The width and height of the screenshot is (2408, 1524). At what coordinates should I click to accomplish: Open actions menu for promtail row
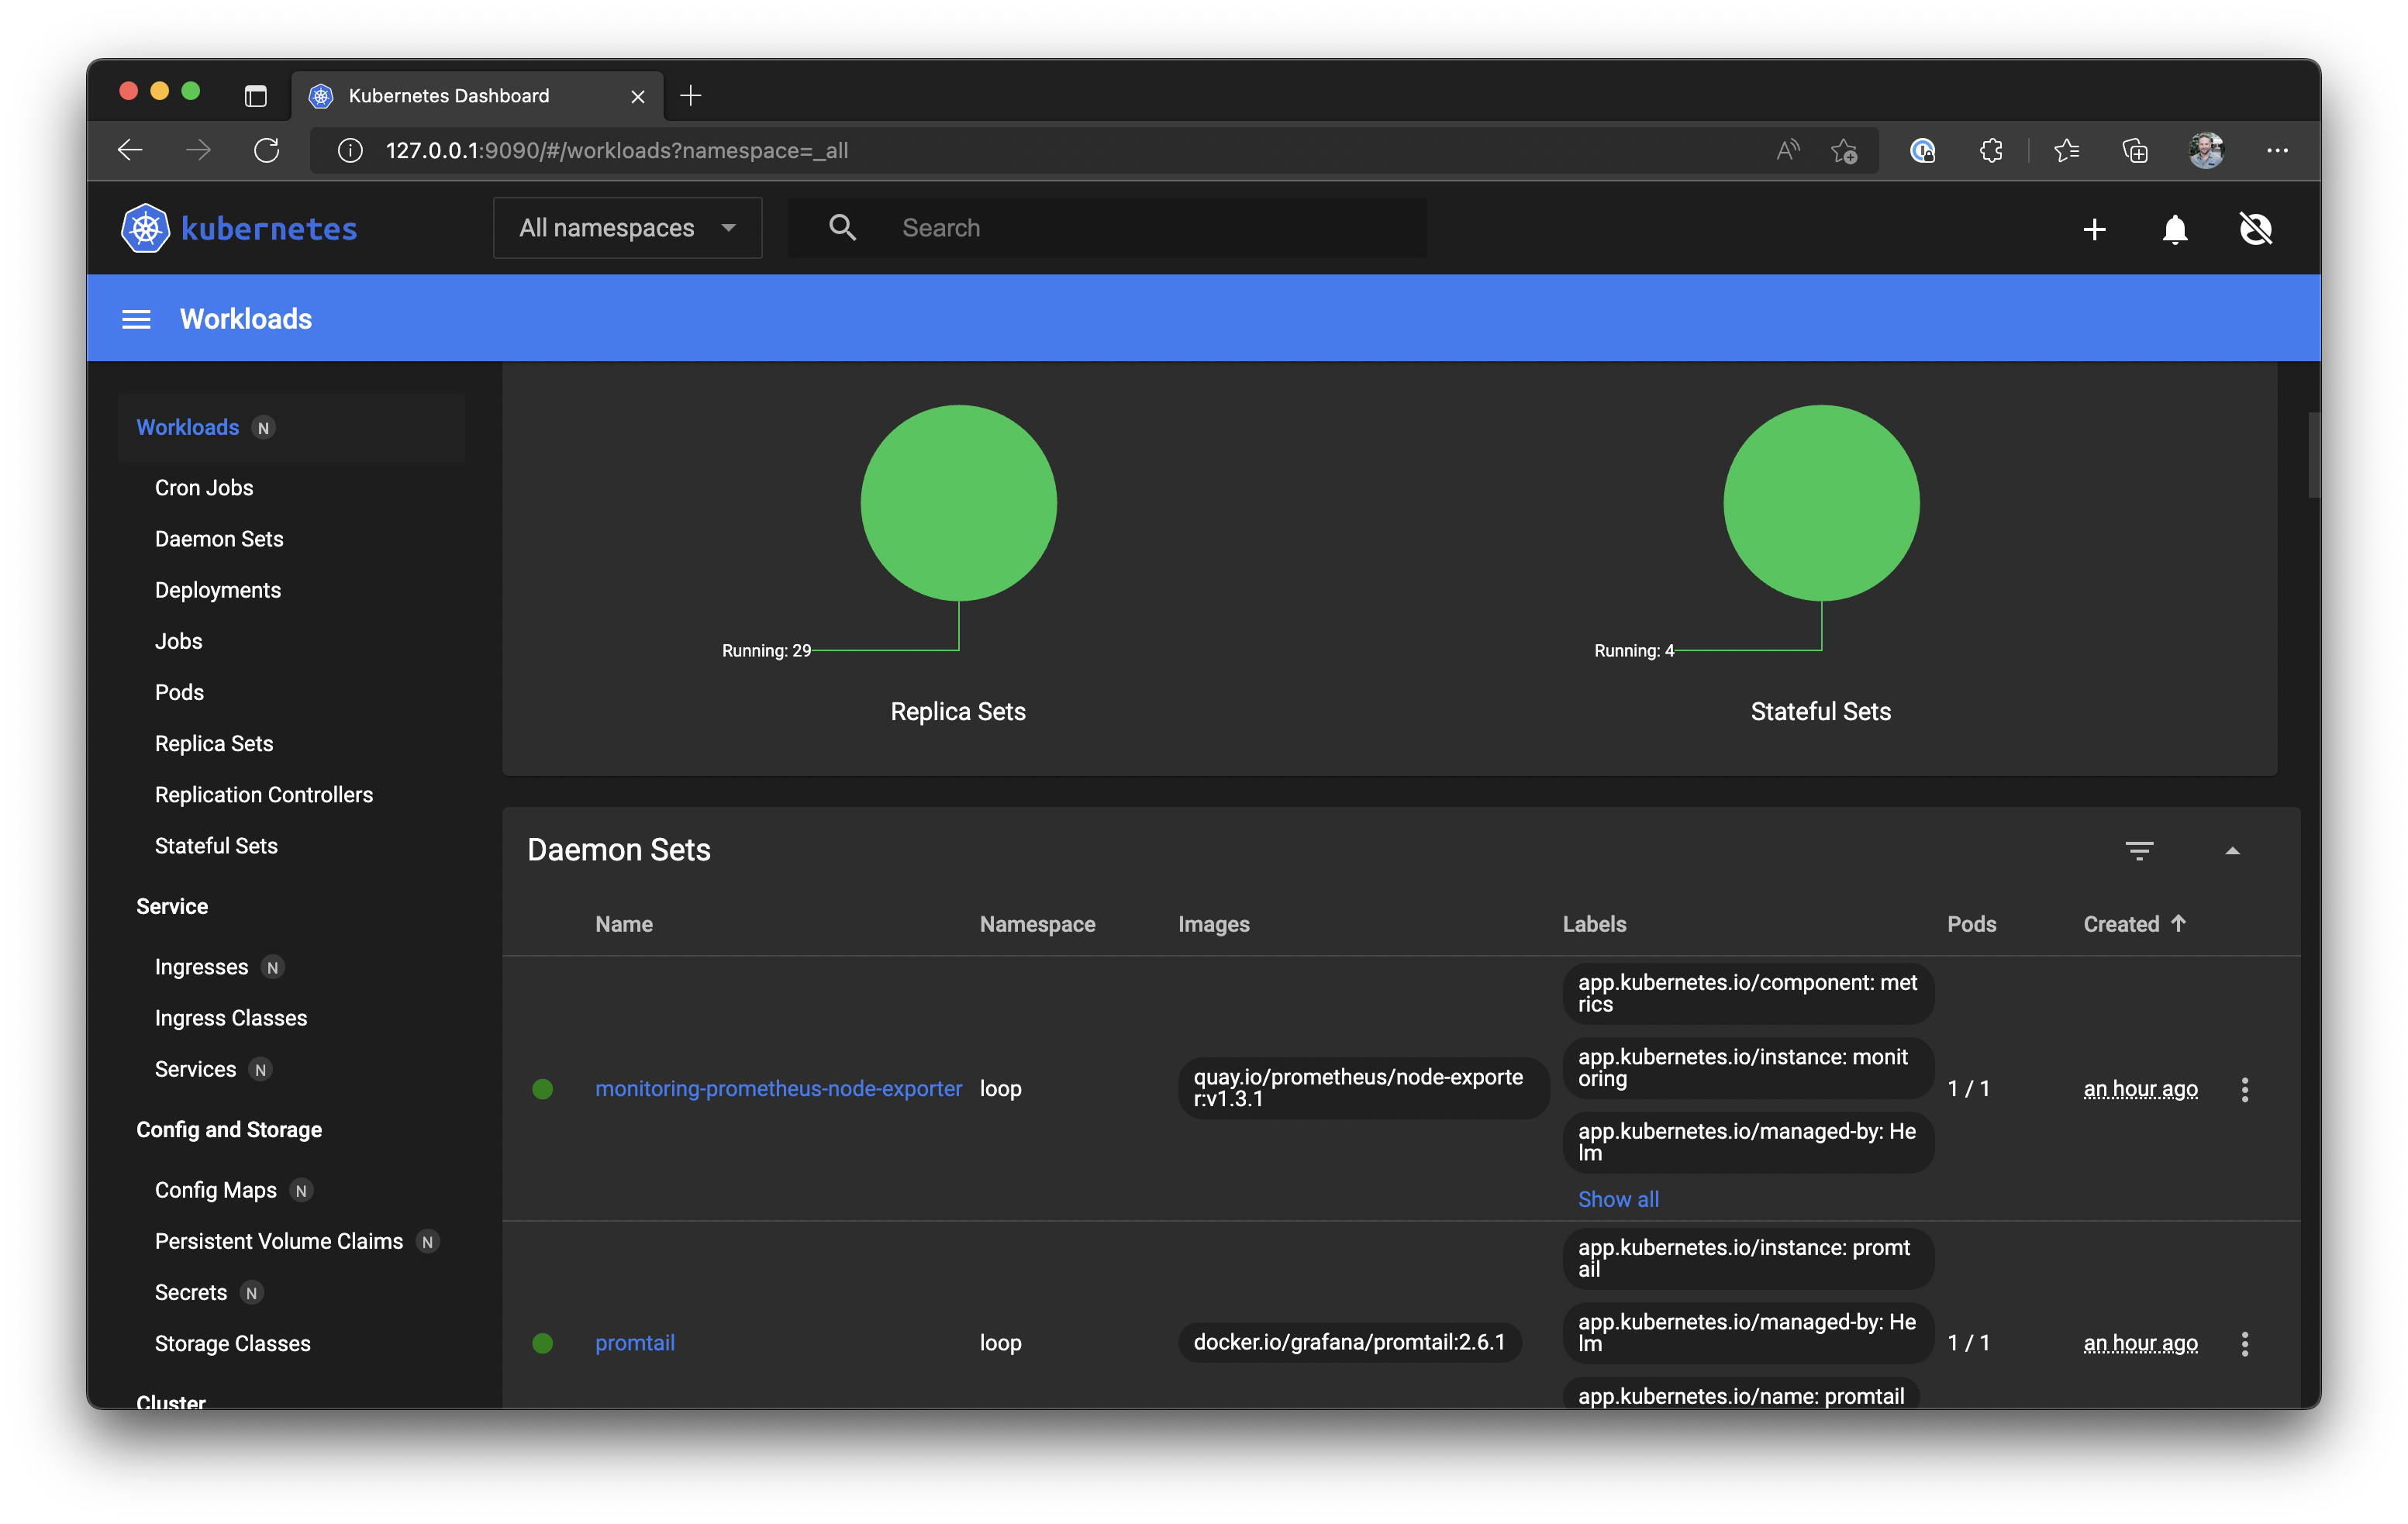tap(2245, 1343)
